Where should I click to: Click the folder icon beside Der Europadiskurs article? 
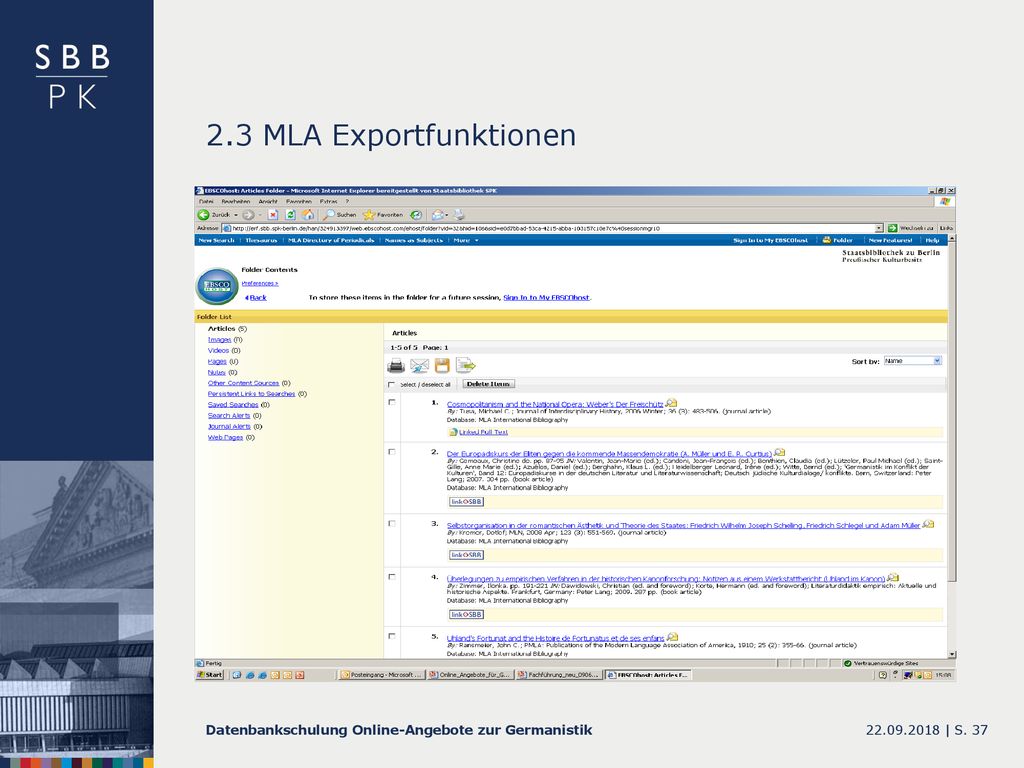coord(780,453)
